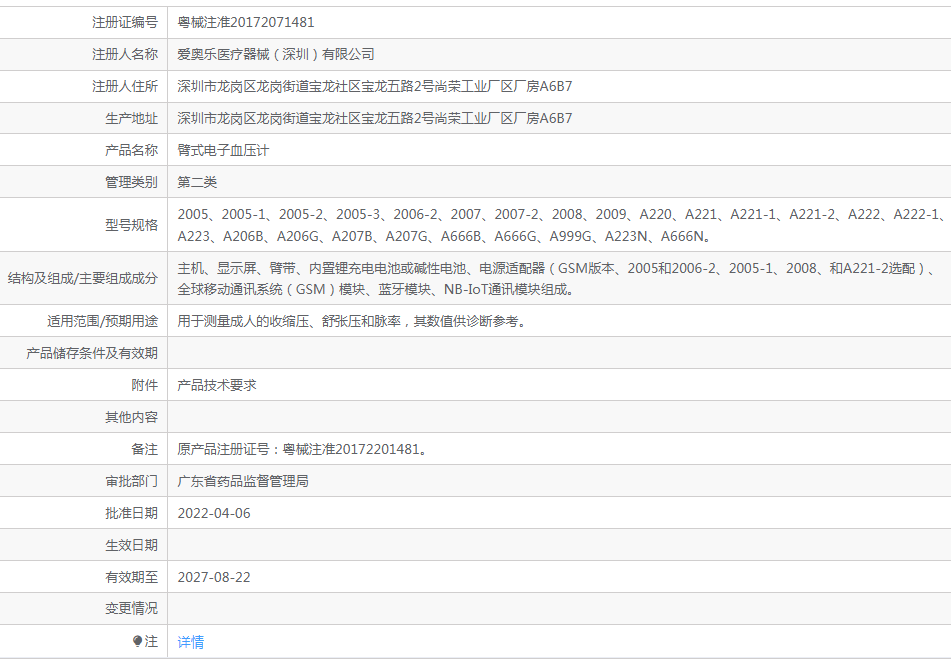Select product name 臂式电子血压计
The image size is (951, 670).
[x=223, y=150]
